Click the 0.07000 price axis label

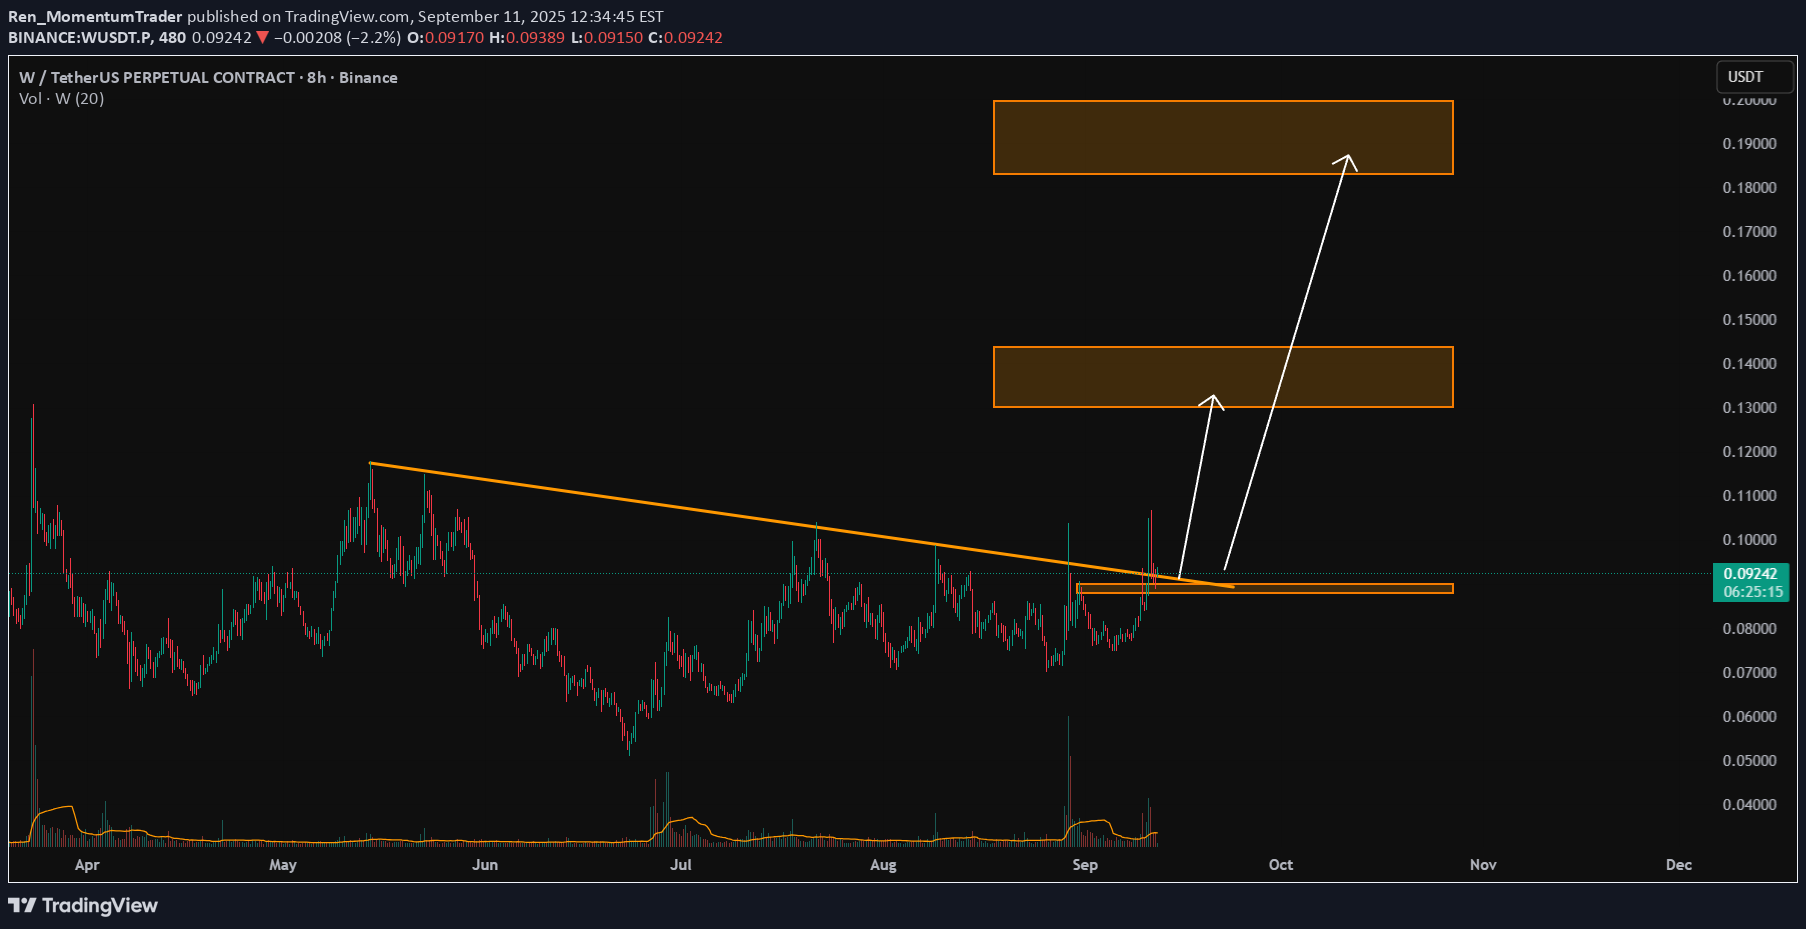(1750, 673)
